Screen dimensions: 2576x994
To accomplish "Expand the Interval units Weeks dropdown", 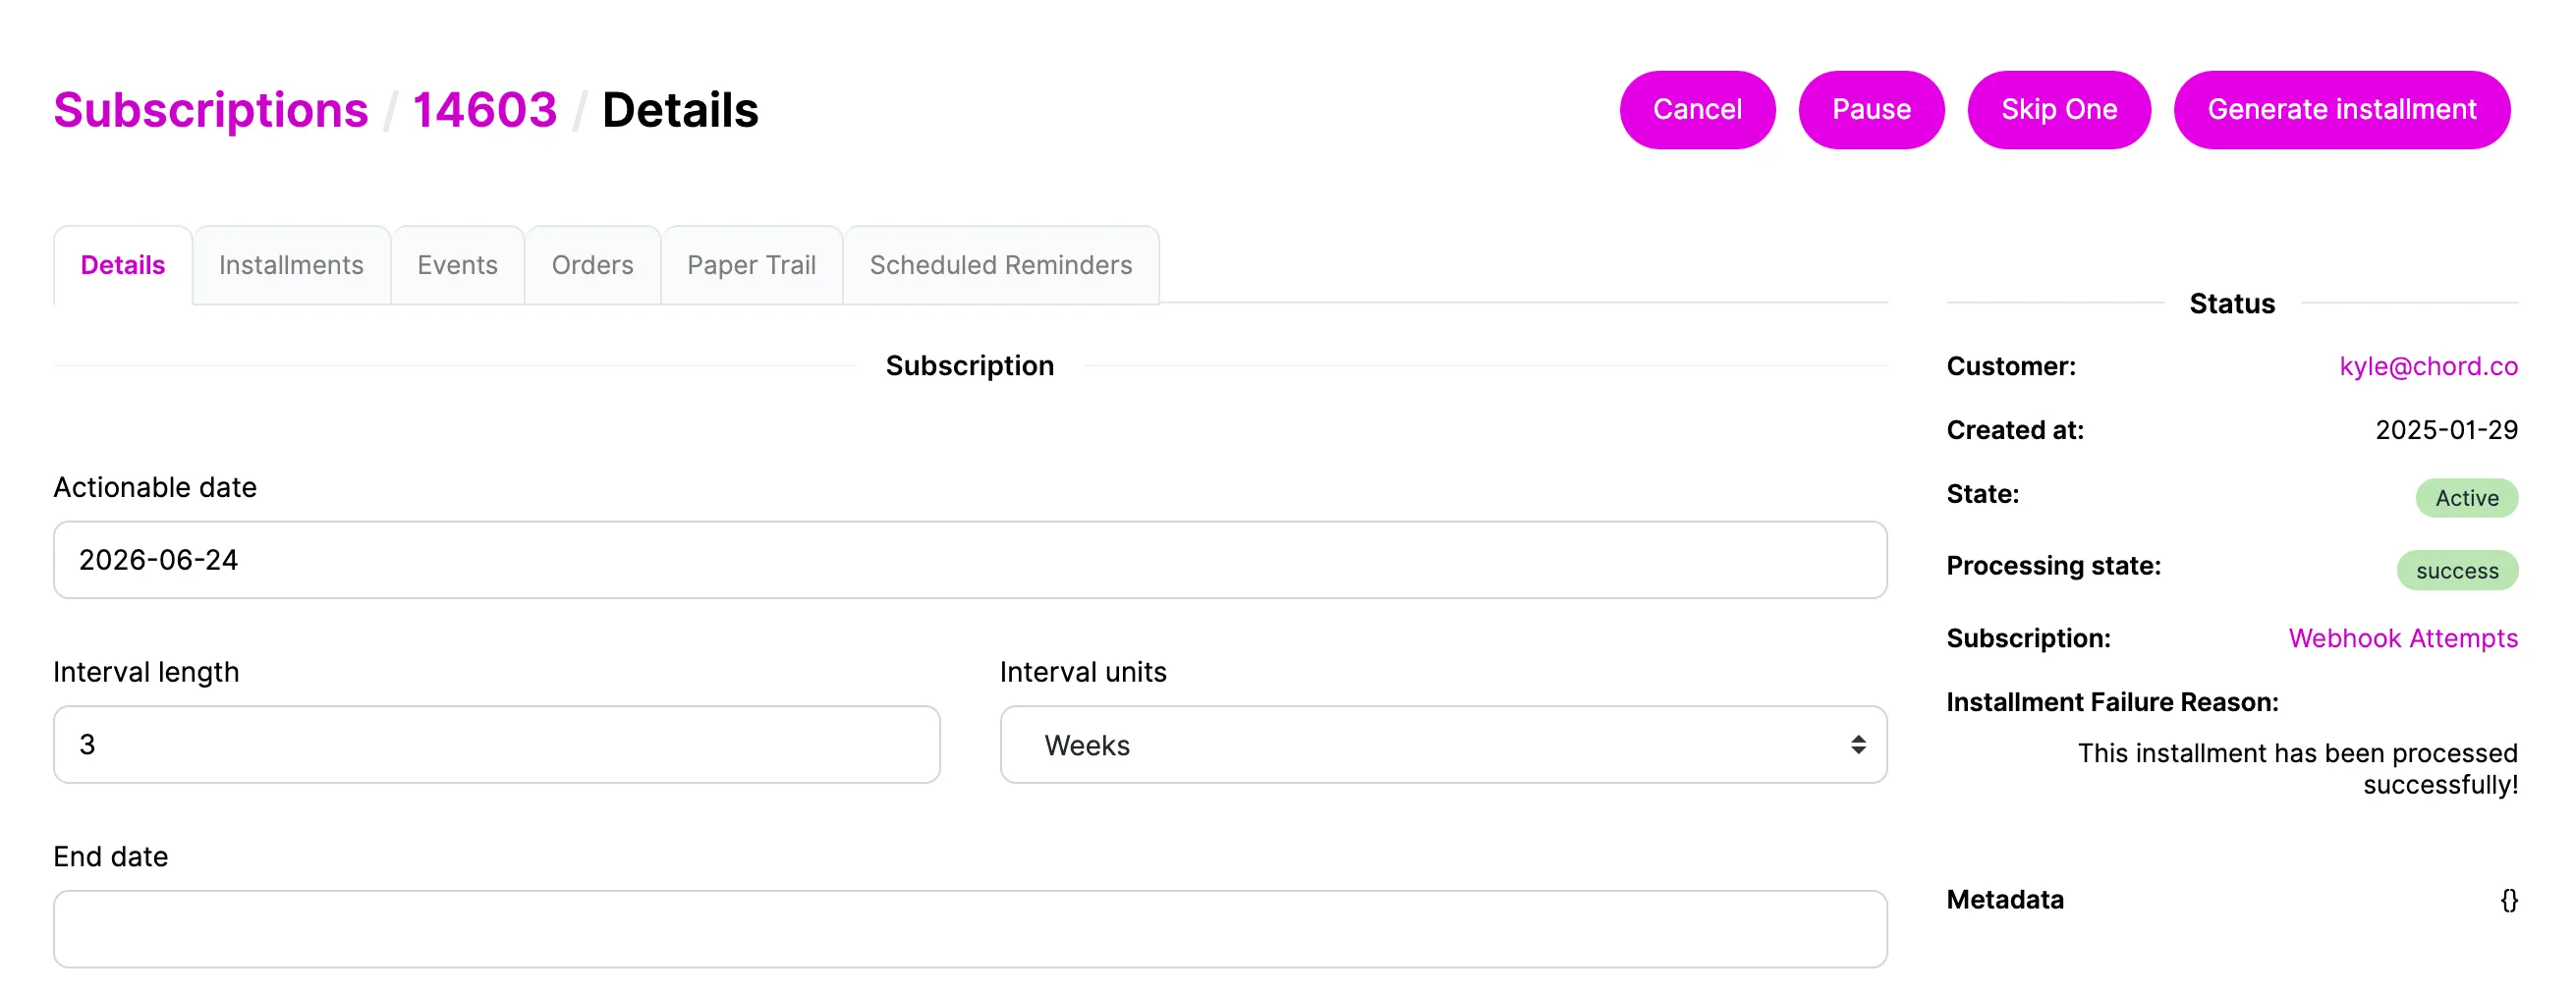I will tap(1443, 745).
